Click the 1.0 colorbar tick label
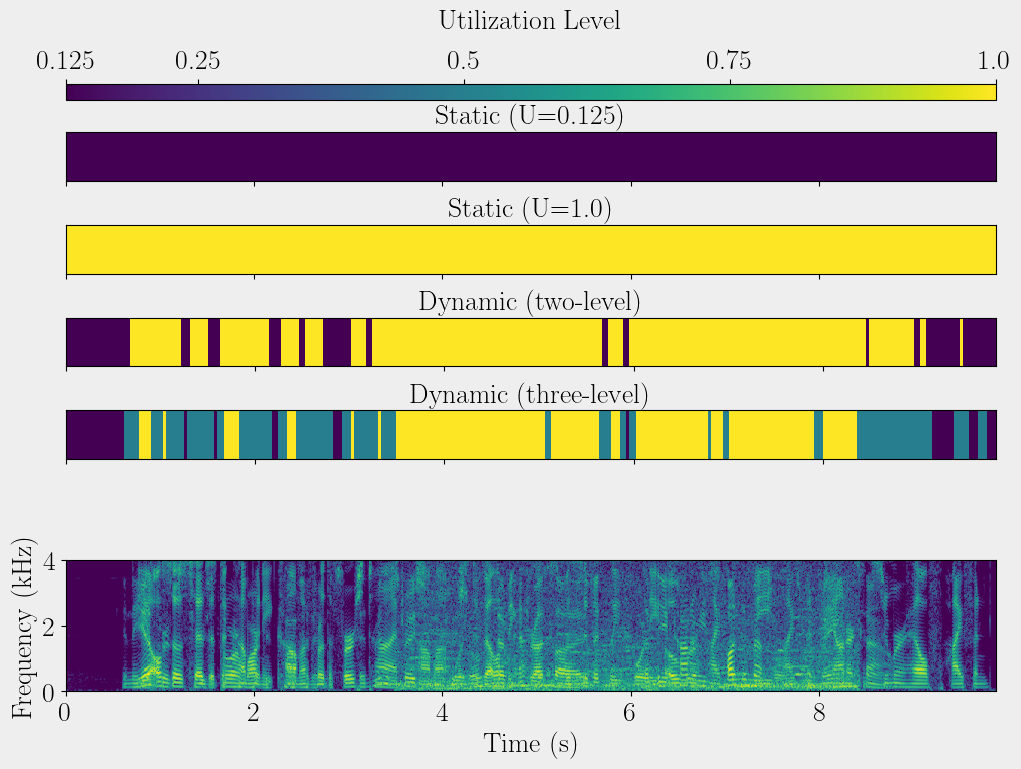Viewport: 1021px width, 769px height. [x=993, y=61]
